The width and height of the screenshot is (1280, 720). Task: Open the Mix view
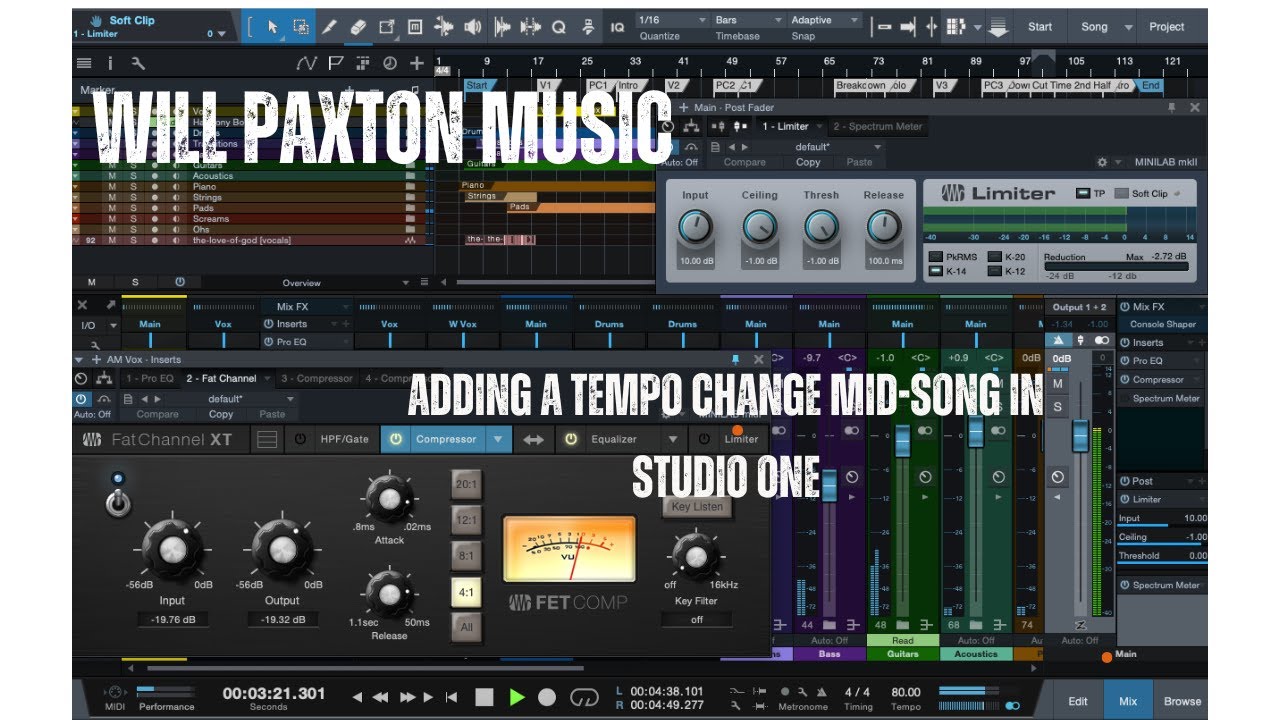point(1128,701)
